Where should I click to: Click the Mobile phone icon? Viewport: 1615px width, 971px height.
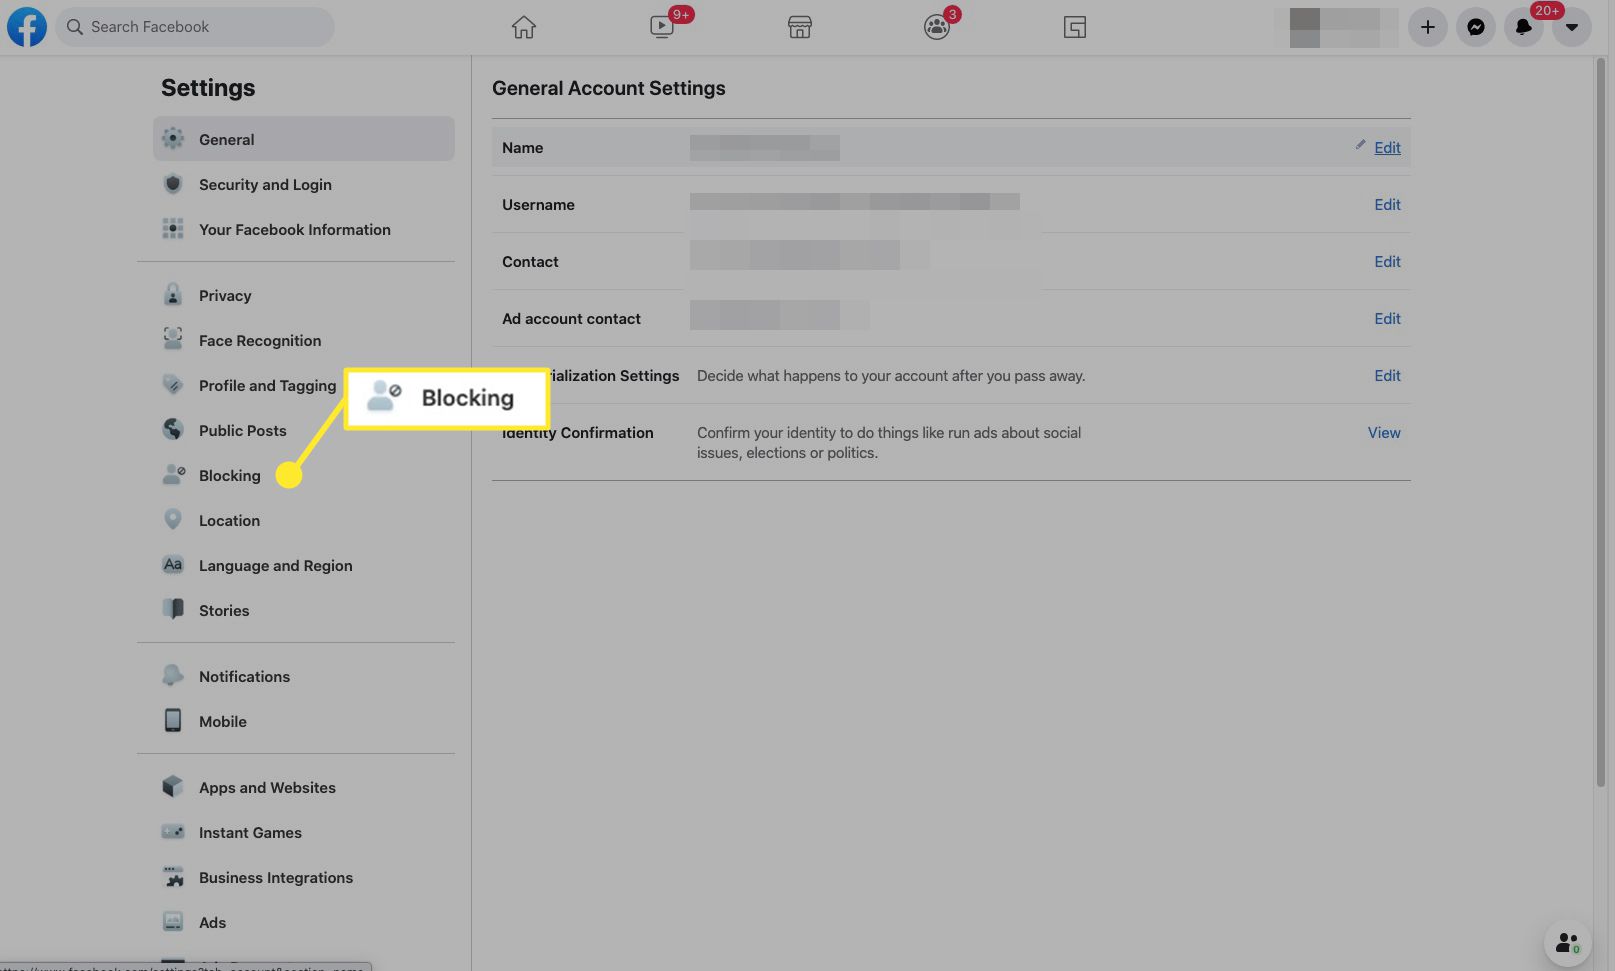(x=173, y=721)
